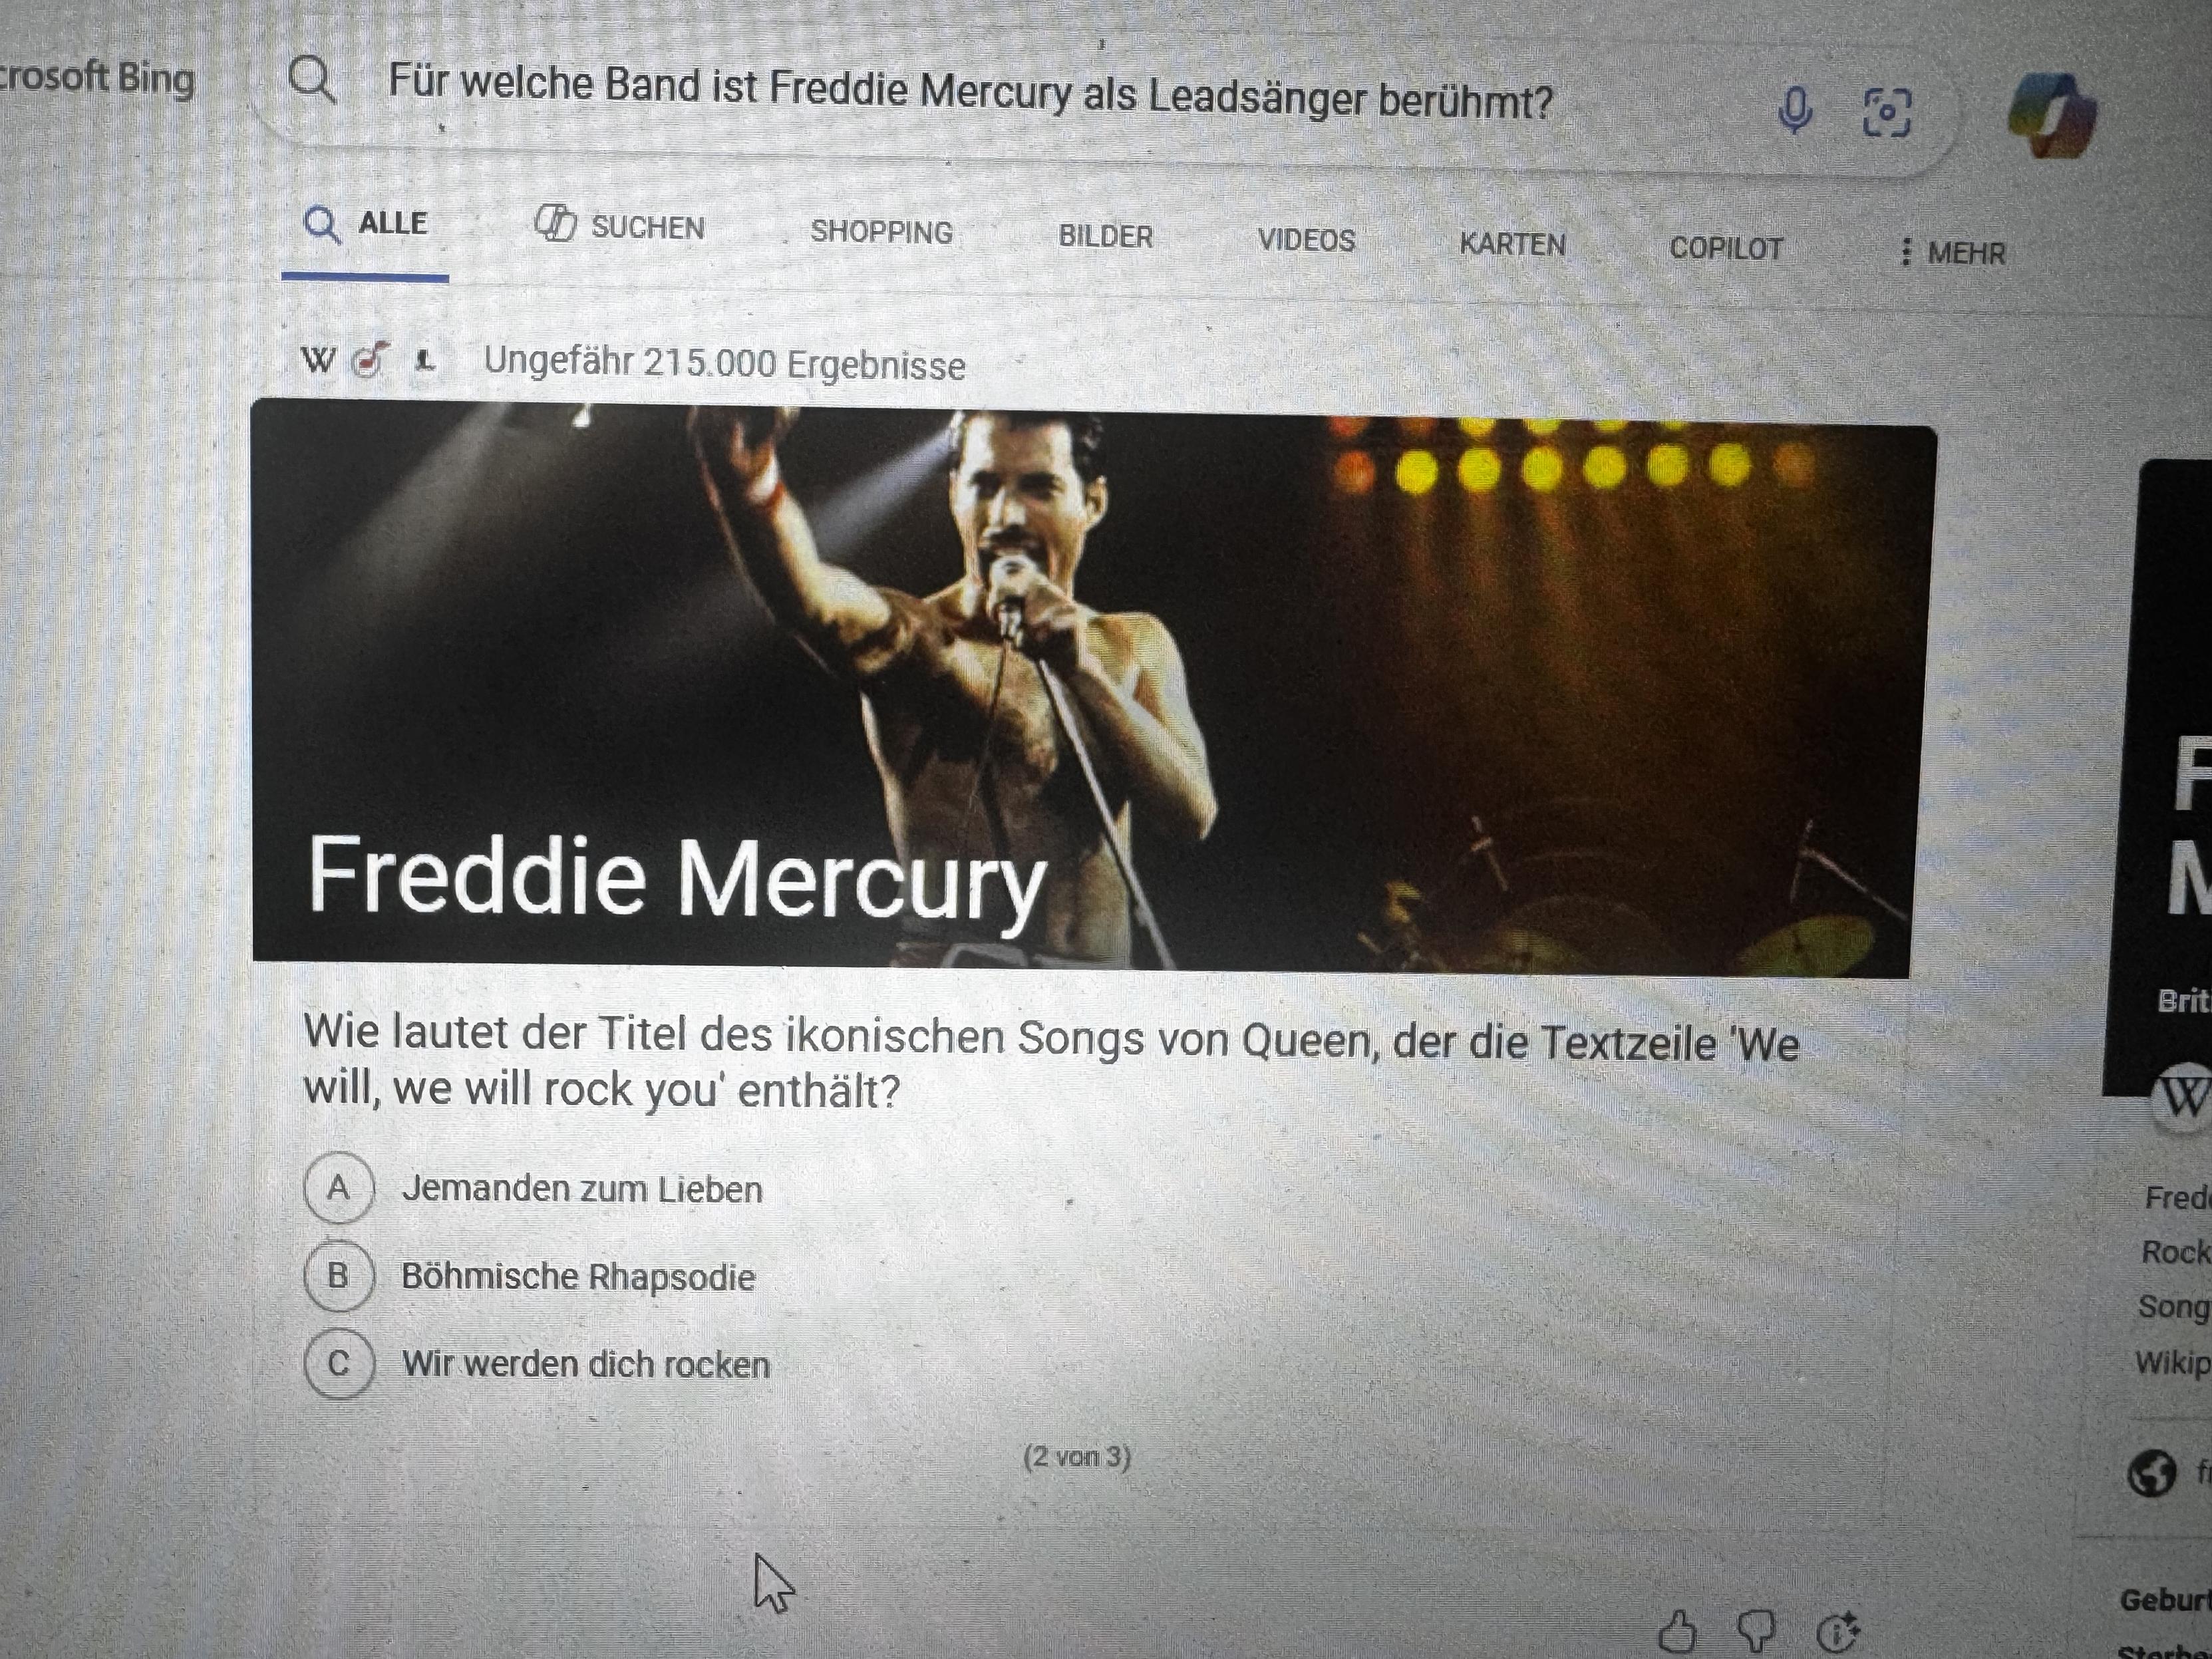This screenshot has width=2212, height=1659.
Task: Open the SHOPPING tab
Action: coord(881,232)
